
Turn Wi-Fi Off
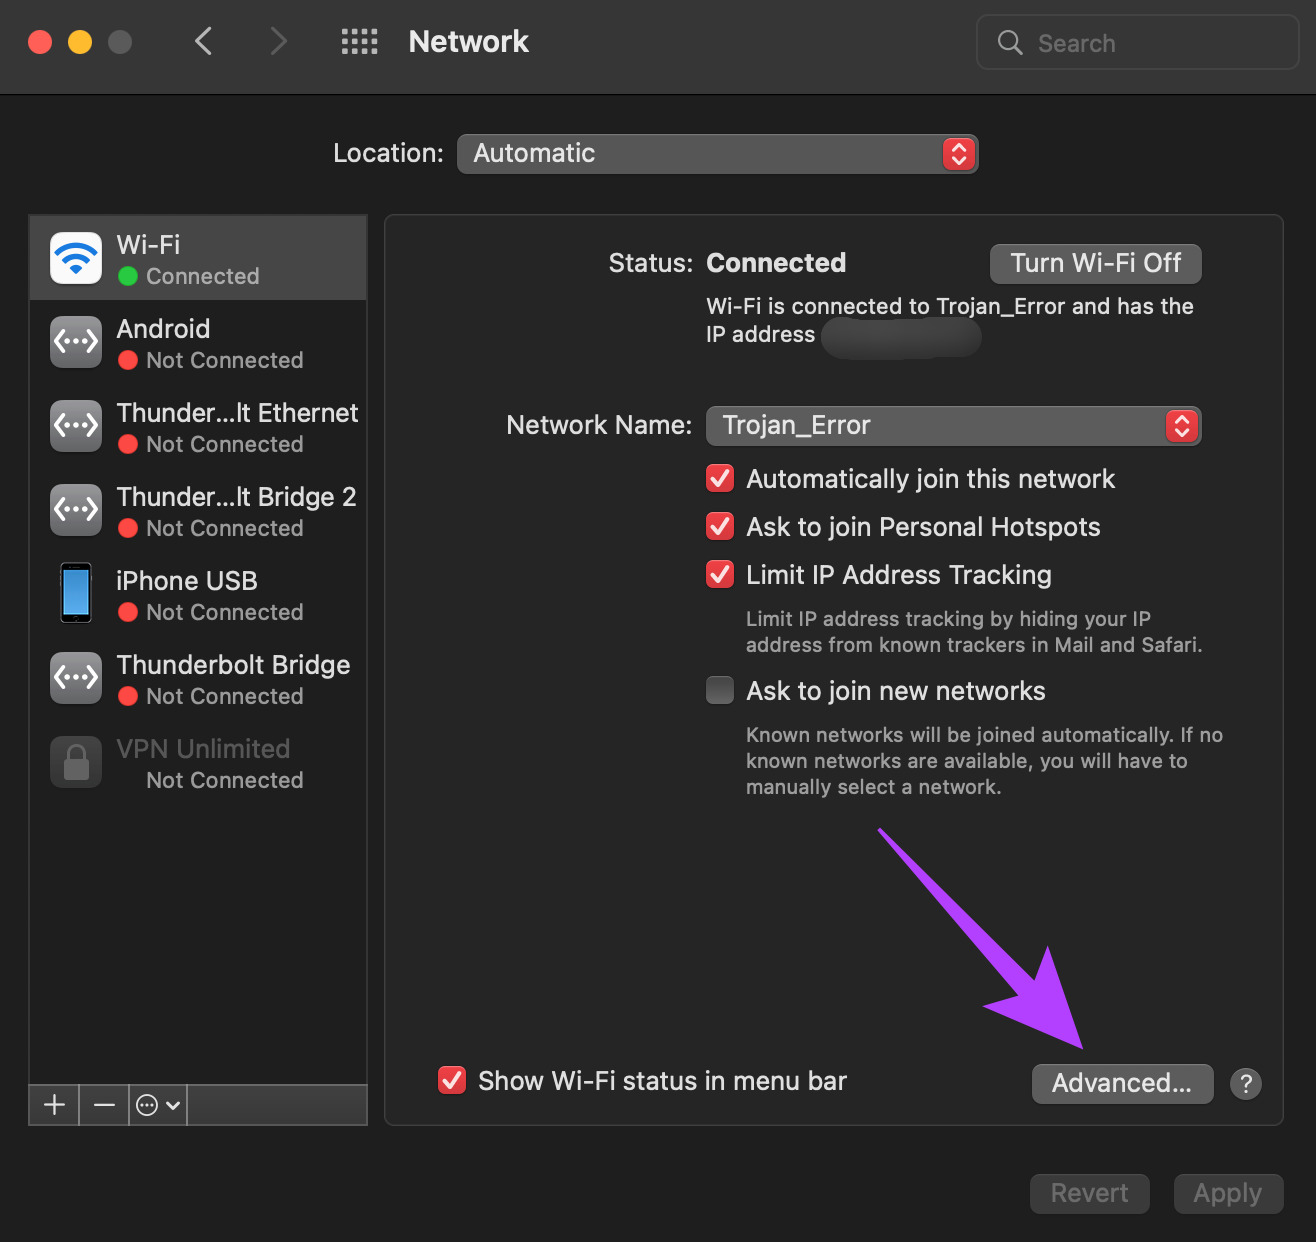[x=1095, y=263]
